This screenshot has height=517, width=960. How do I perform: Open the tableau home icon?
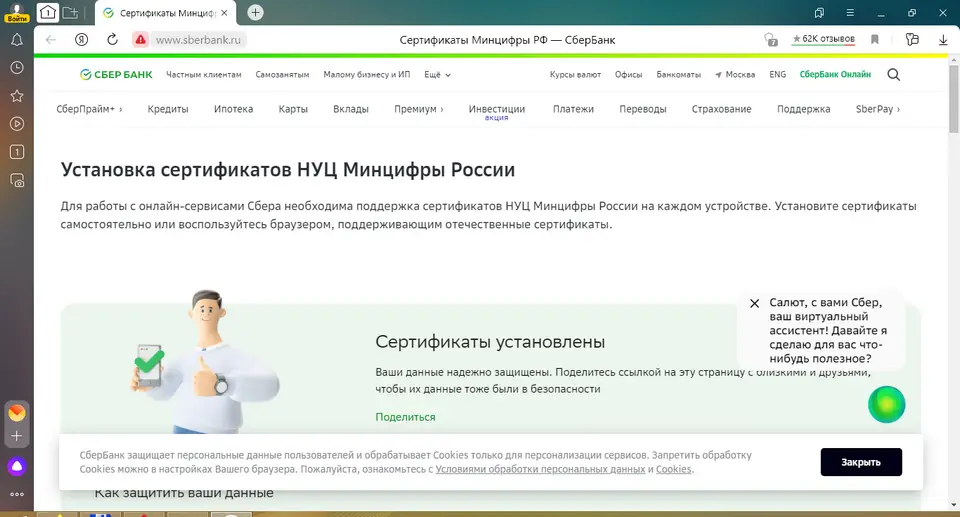48,12
